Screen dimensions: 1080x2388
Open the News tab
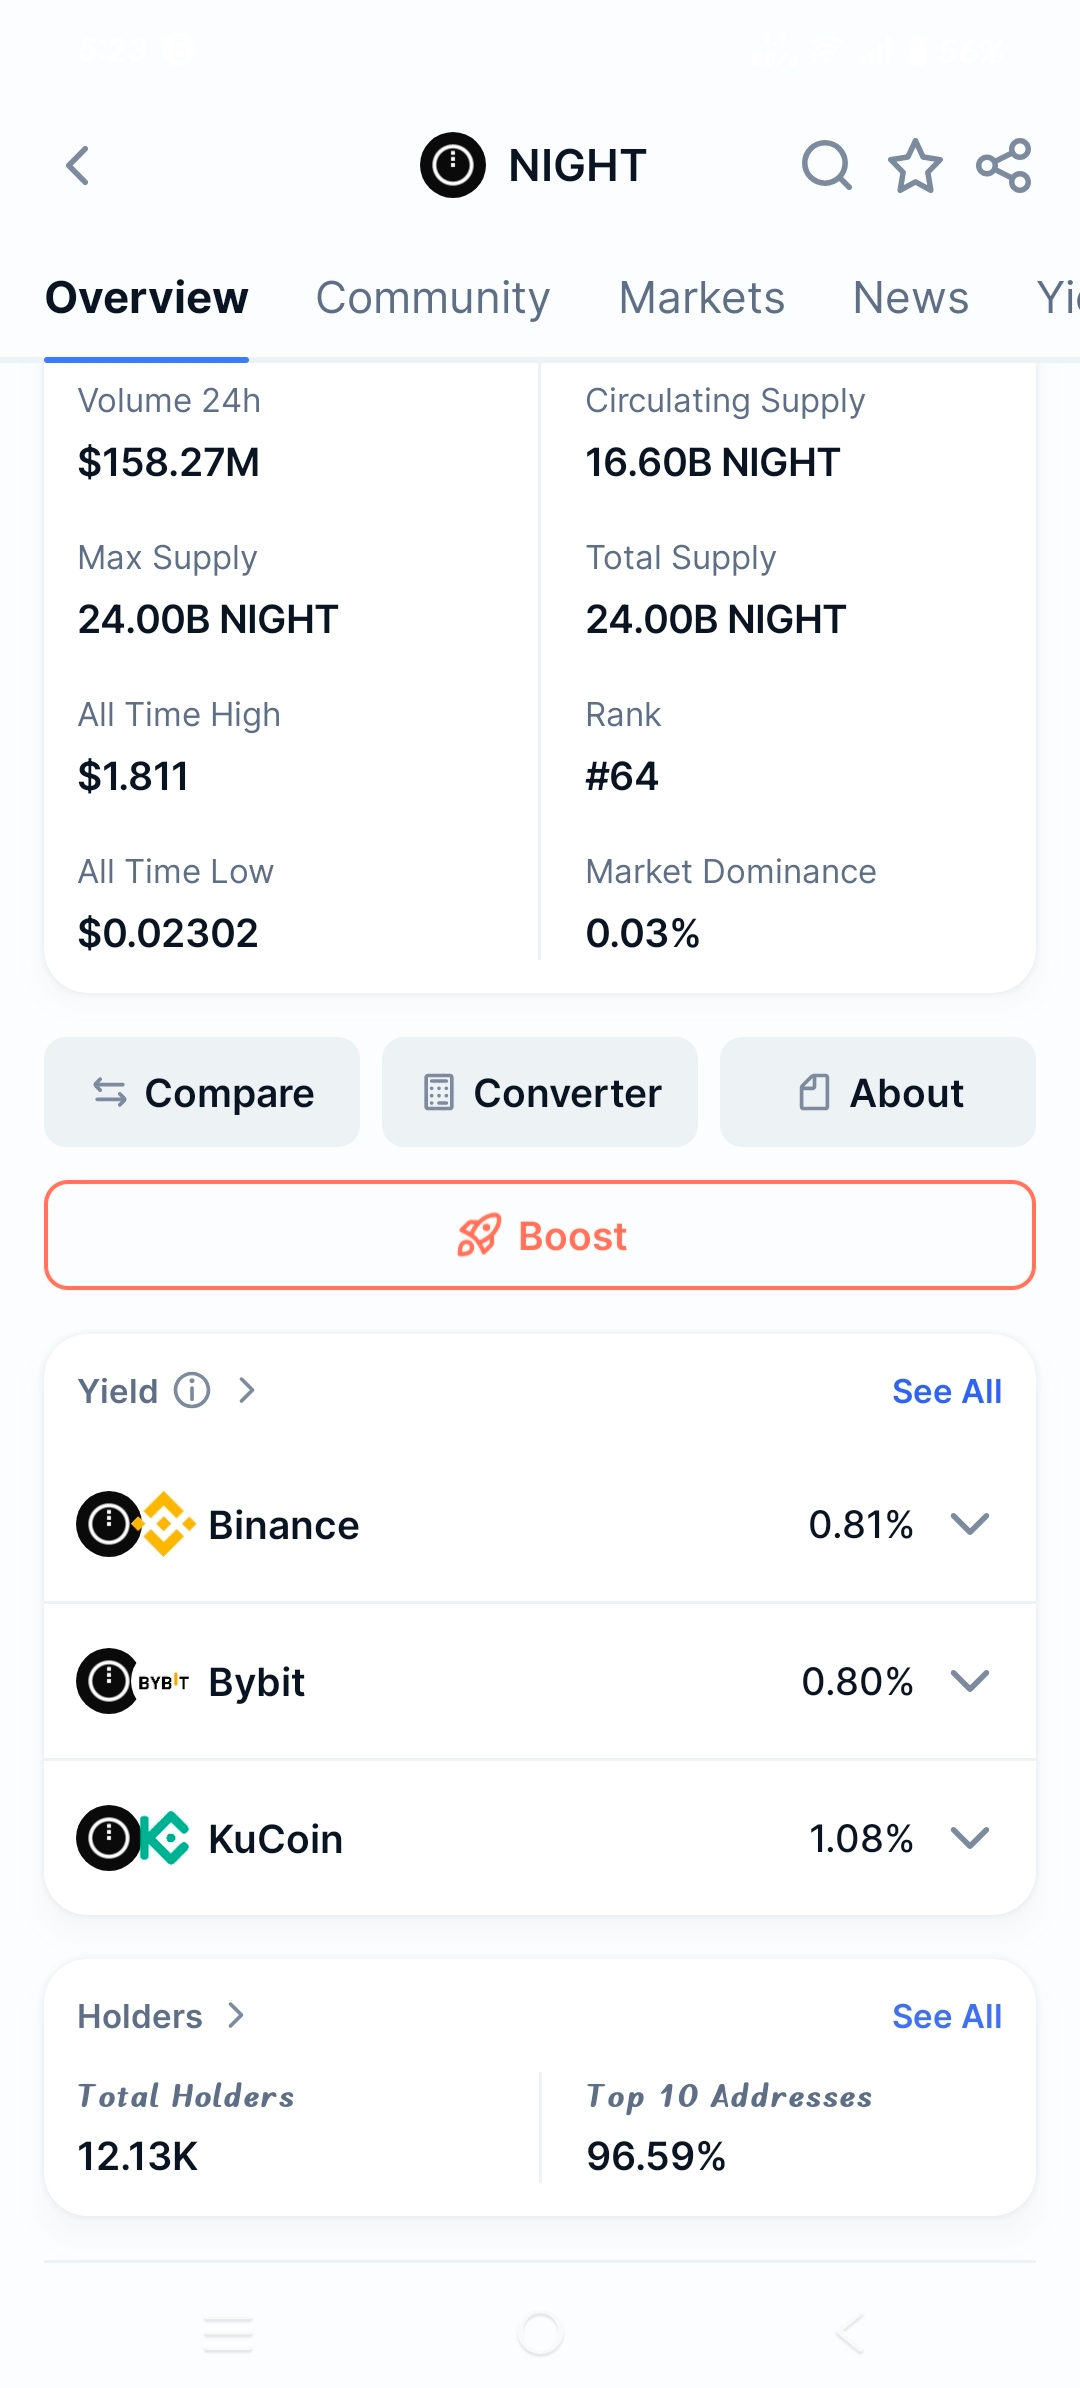tap(911, 298)
